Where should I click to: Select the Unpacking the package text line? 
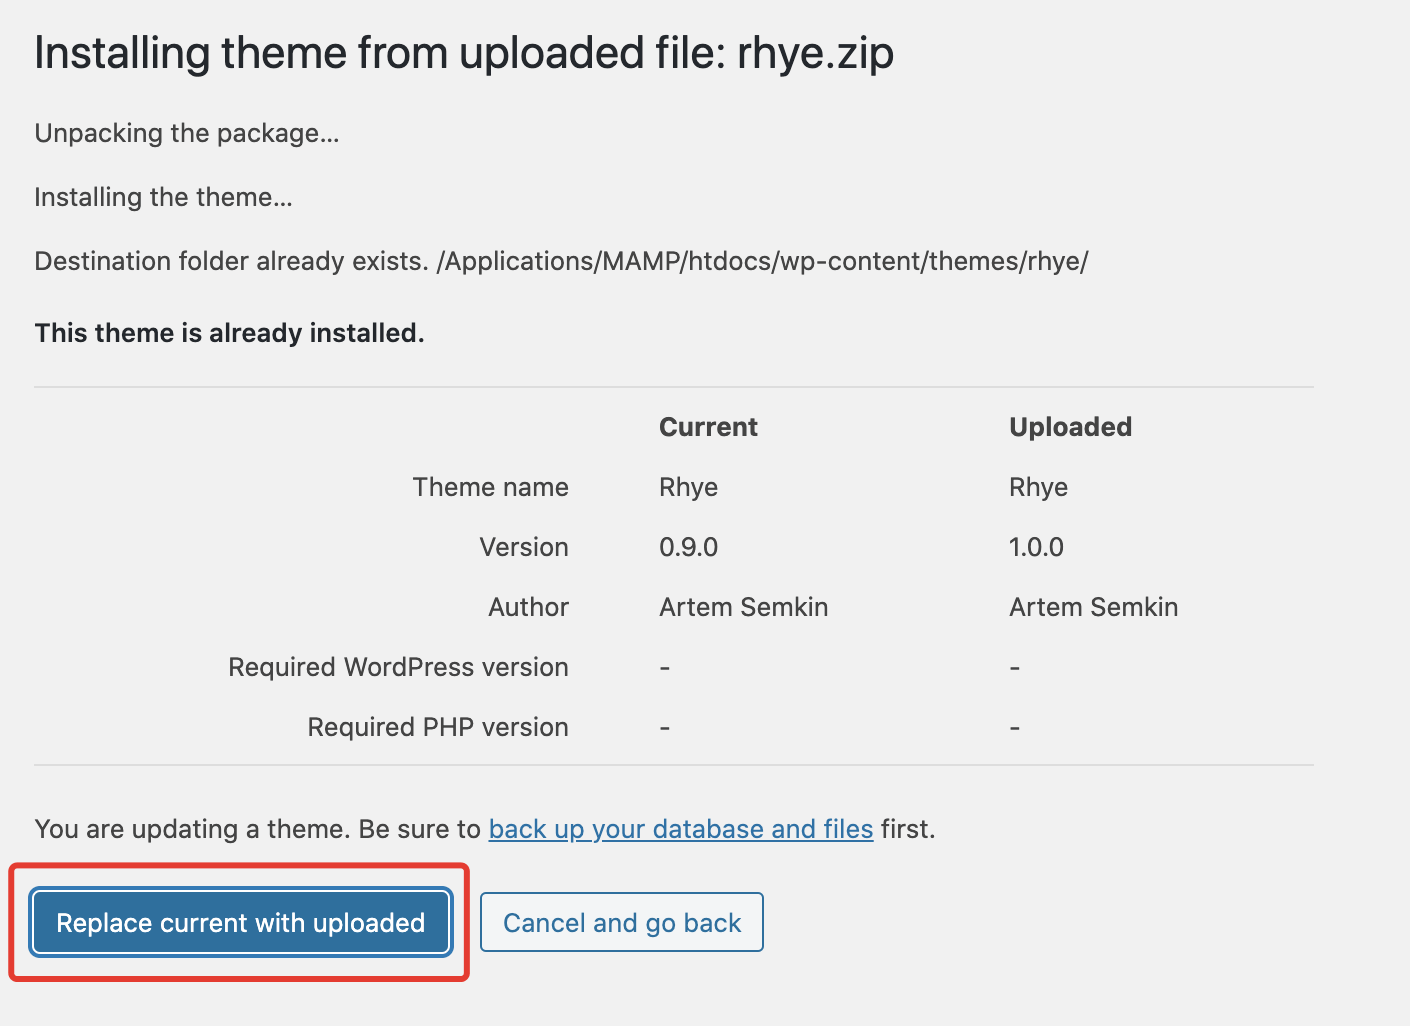(x=187, y=133)
